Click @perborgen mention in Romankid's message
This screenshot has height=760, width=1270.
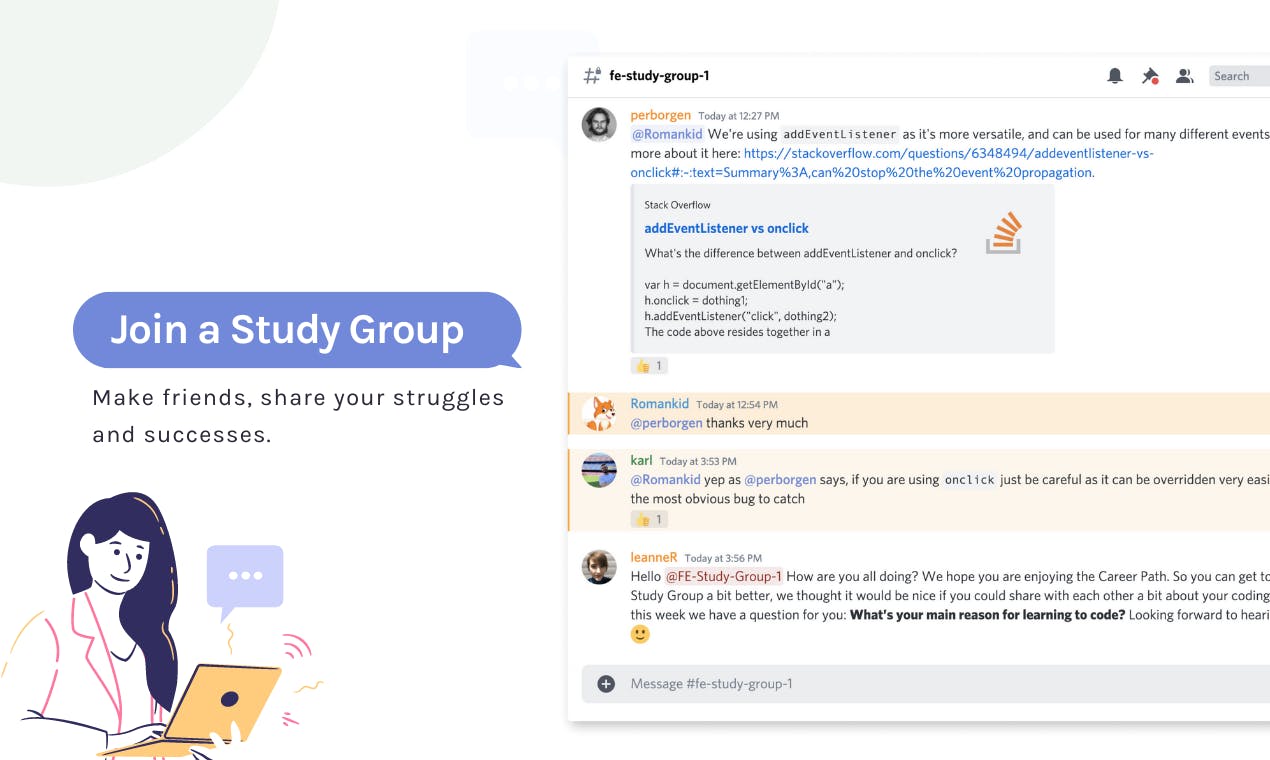[667, 423]
